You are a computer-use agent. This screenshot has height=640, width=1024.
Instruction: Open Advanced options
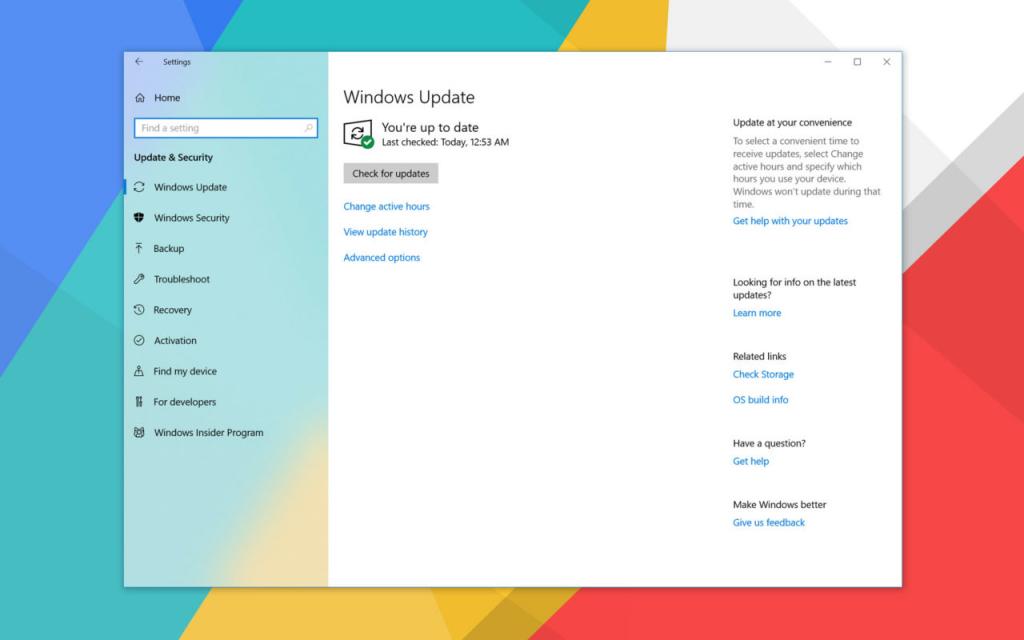[381, 257]
